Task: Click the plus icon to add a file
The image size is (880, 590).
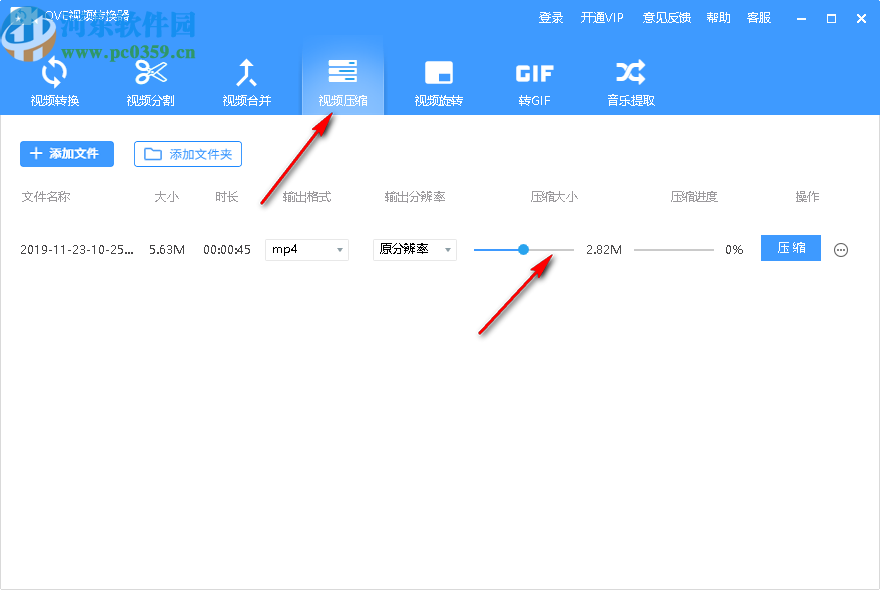Action: [x=38, y=154]
